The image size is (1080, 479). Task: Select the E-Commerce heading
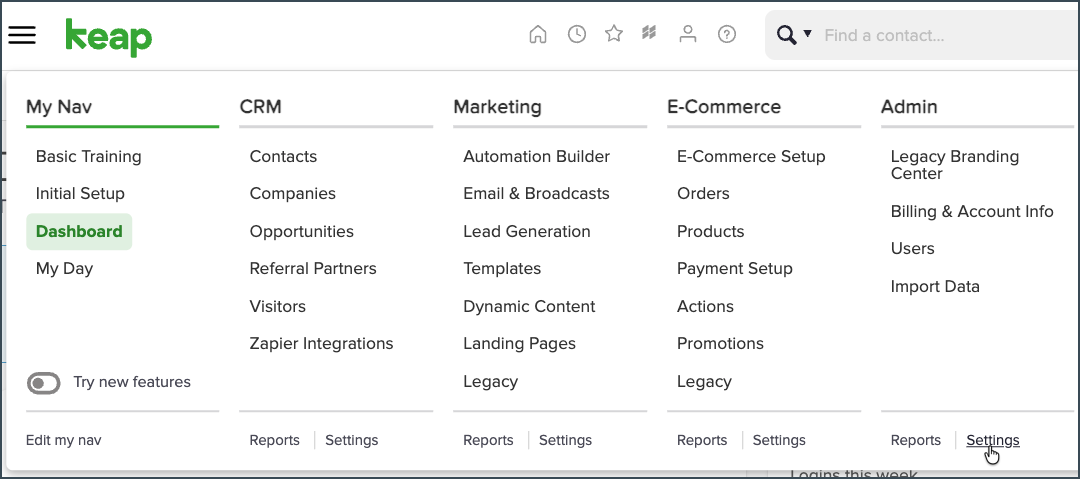tap(724, 107)
